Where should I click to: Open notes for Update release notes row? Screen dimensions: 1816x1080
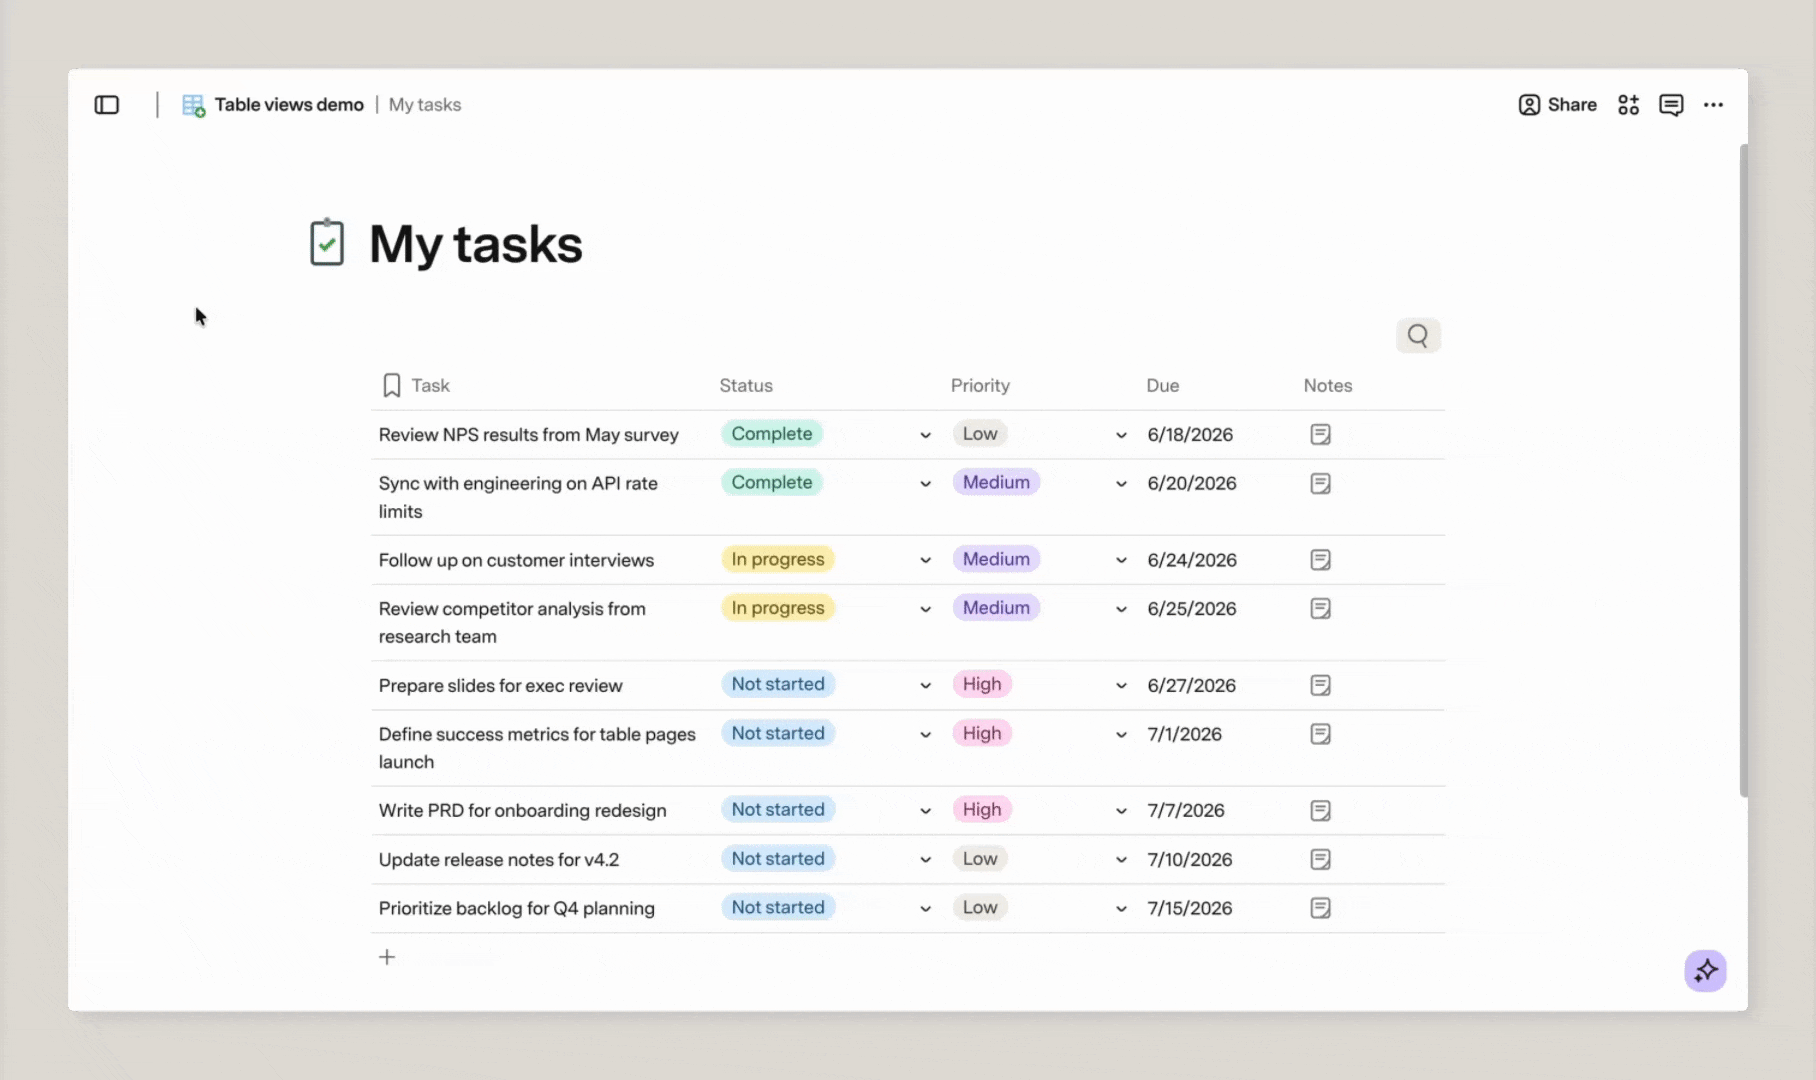coord(1320,859)
